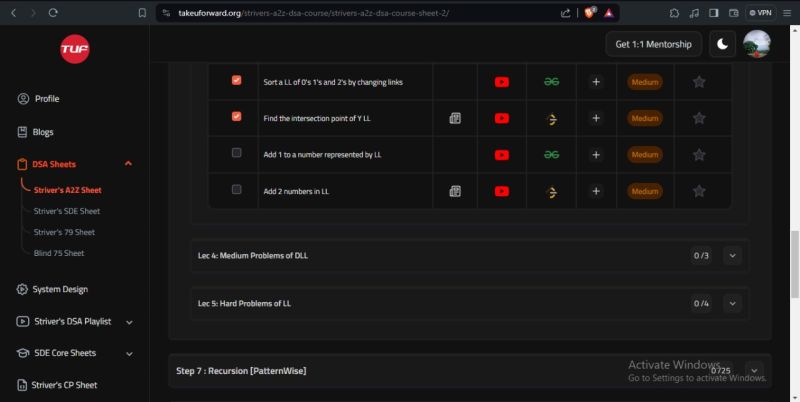800x402 pixels.
Task: Open GeeksforGeeks practice link for Sort a LL row
Action: [x=551, y=82]
